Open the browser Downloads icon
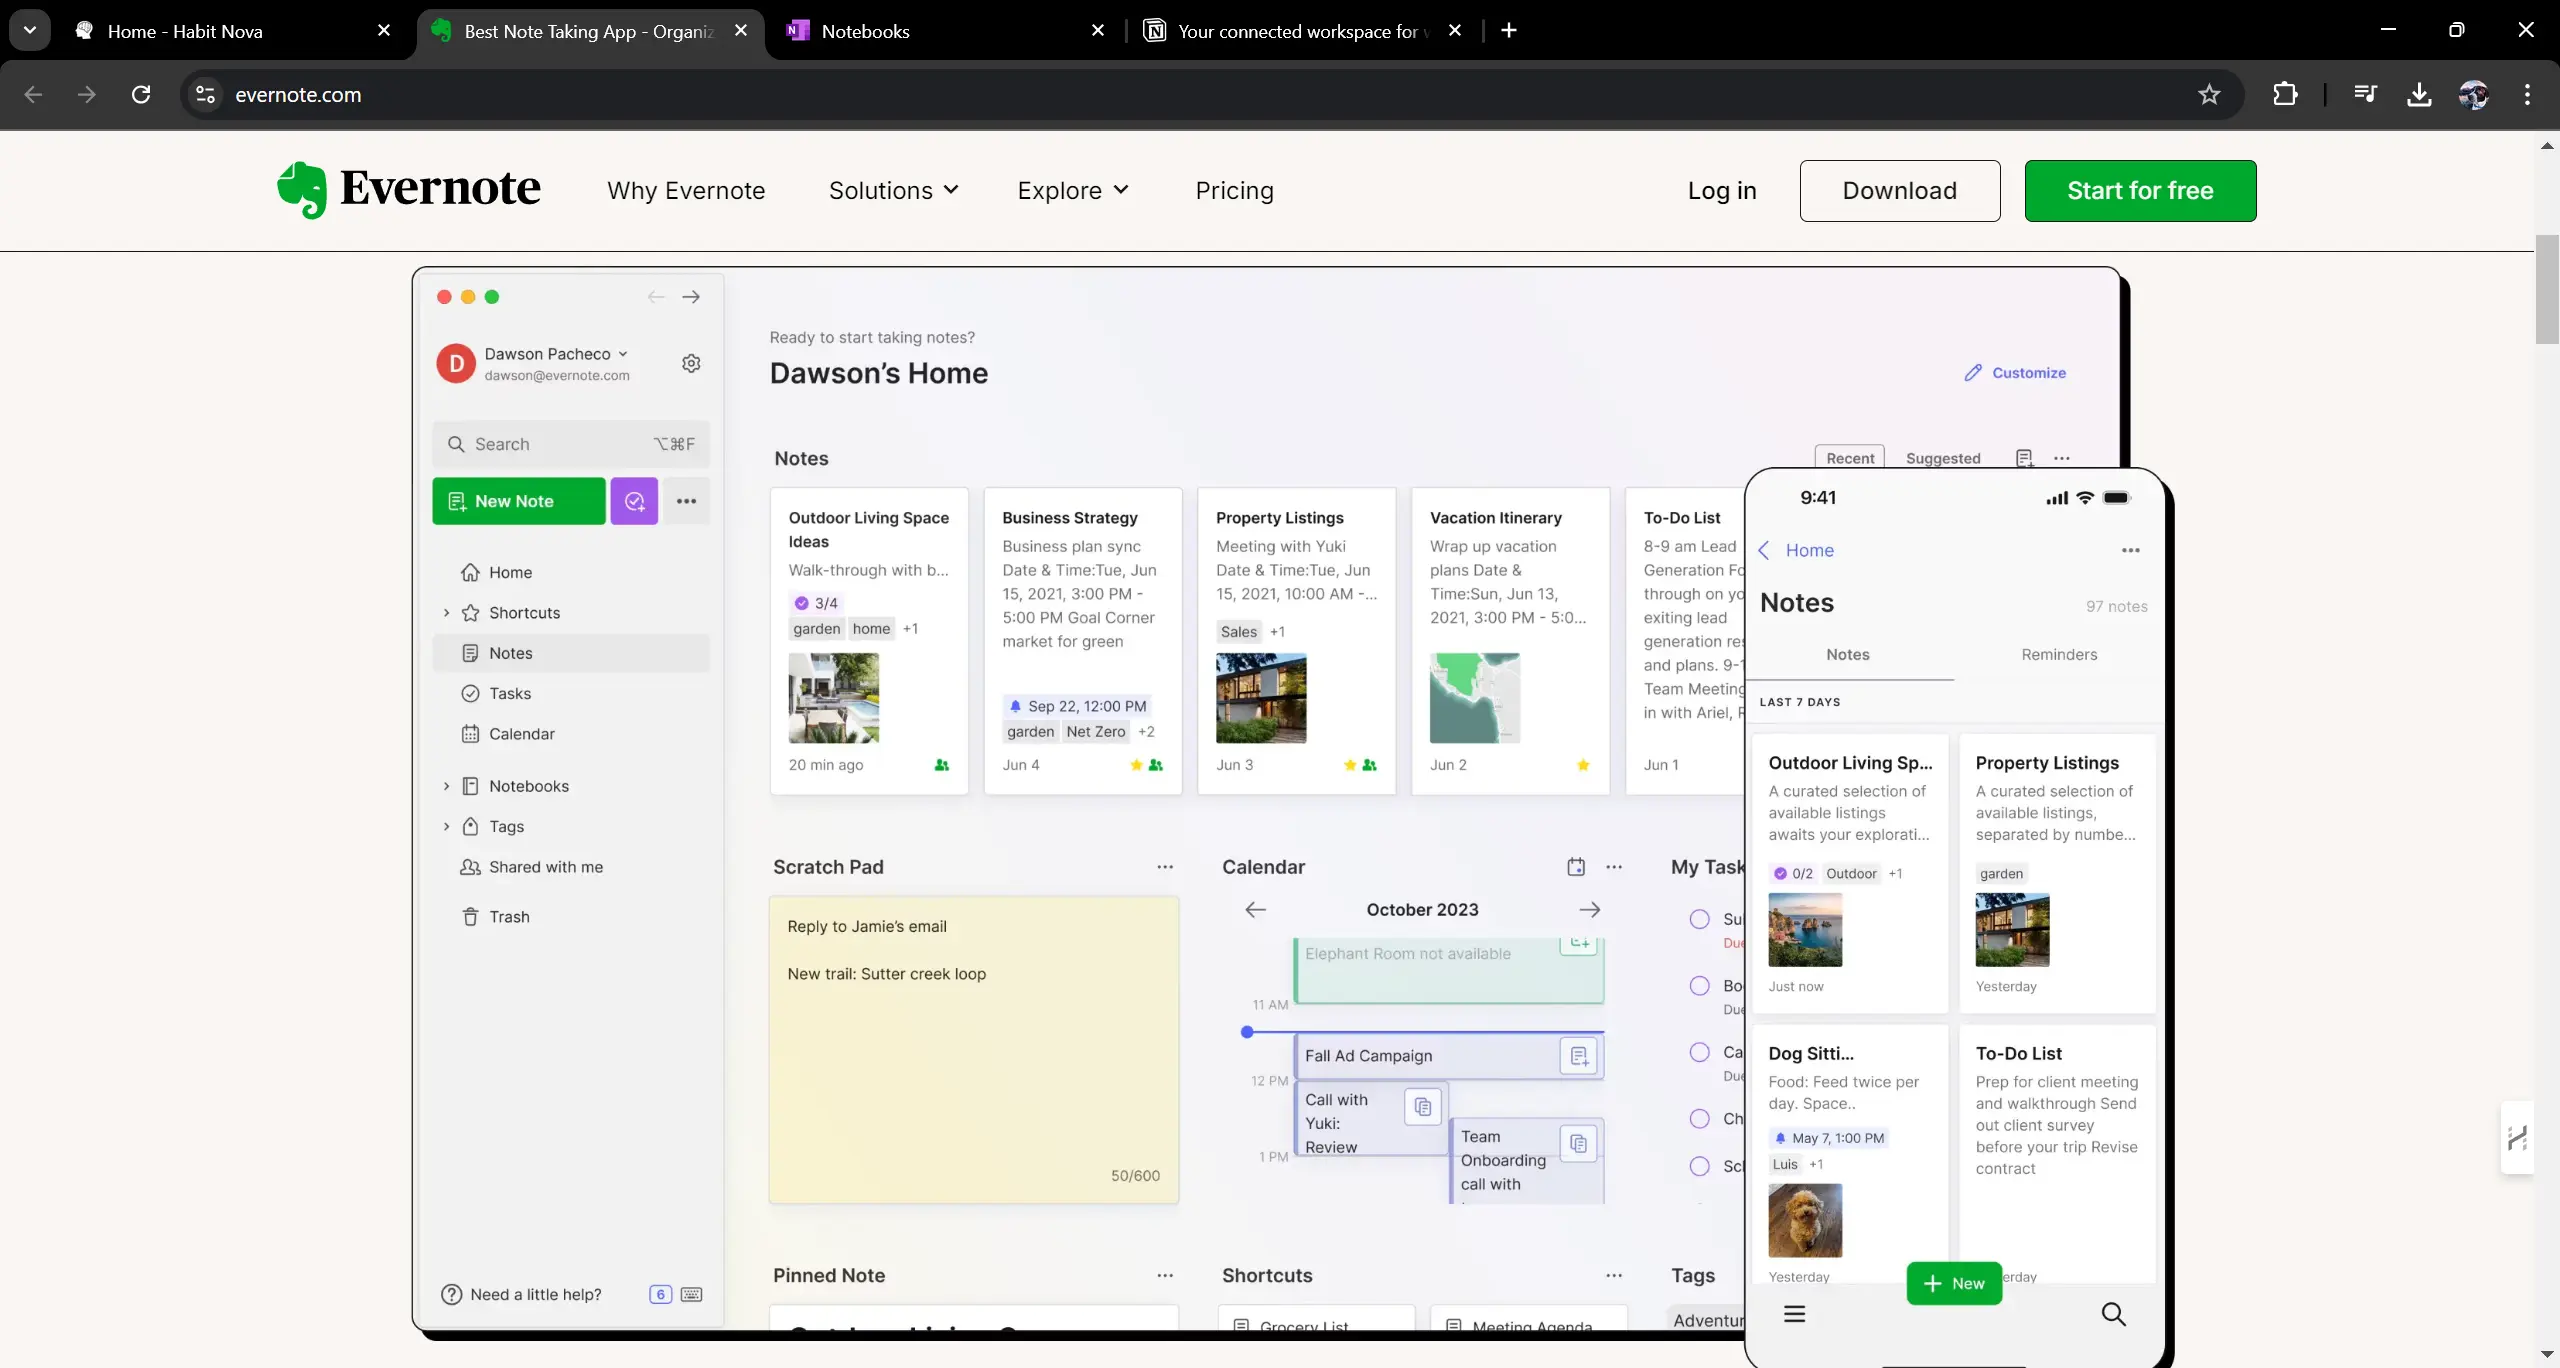This screenshot has height=1368, width=2560. (x=2419, y=94)
